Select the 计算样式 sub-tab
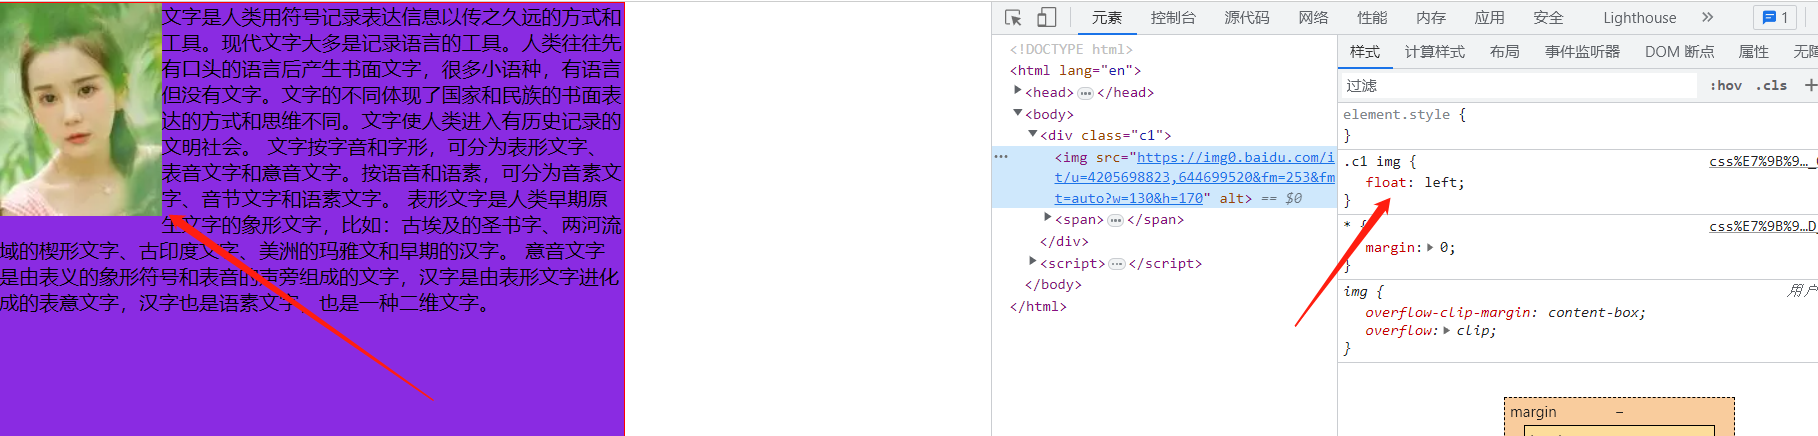The height and width of the screenshot is (436, 1818). click(1435, 52)
